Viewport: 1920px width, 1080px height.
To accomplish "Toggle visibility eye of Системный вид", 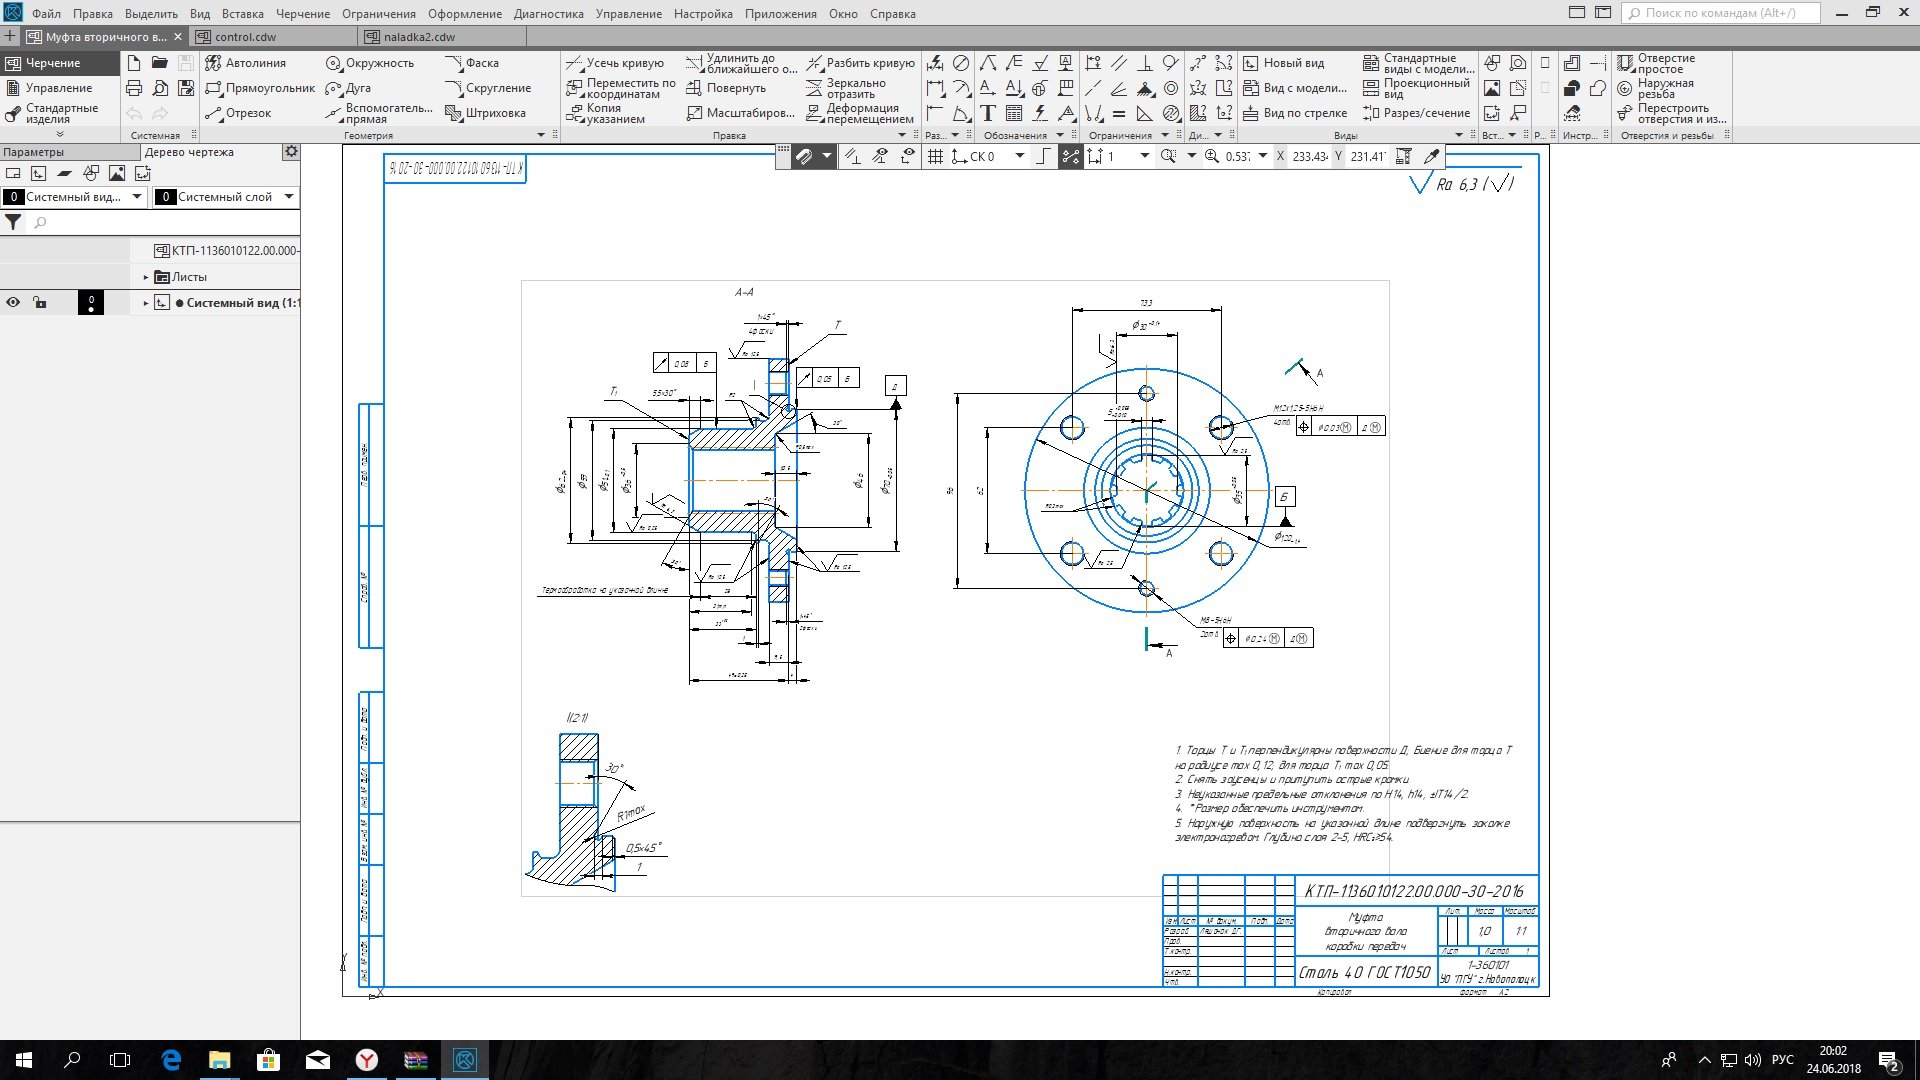I will tap(13, 302).
